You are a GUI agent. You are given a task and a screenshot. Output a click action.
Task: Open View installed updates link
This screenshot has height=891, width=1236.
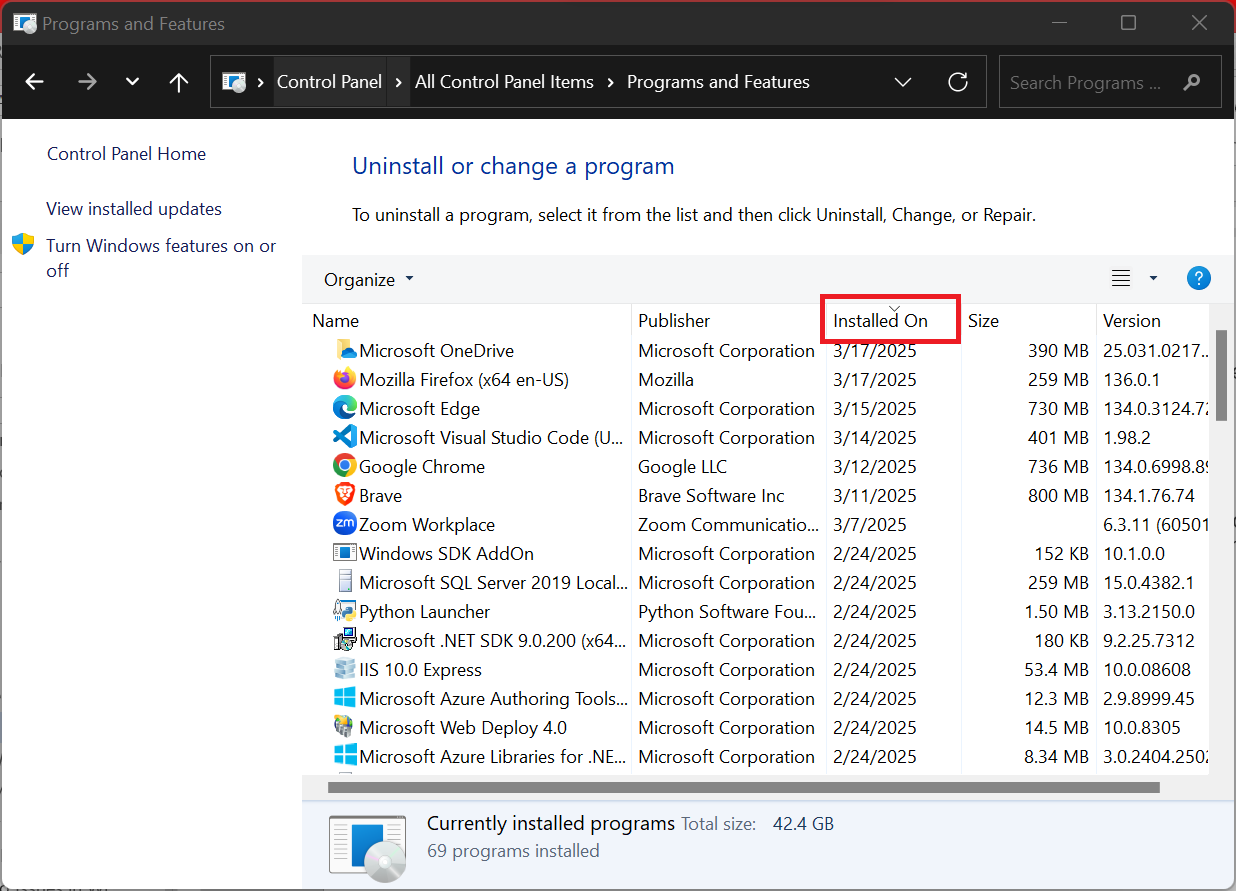[x=134, y=209]
